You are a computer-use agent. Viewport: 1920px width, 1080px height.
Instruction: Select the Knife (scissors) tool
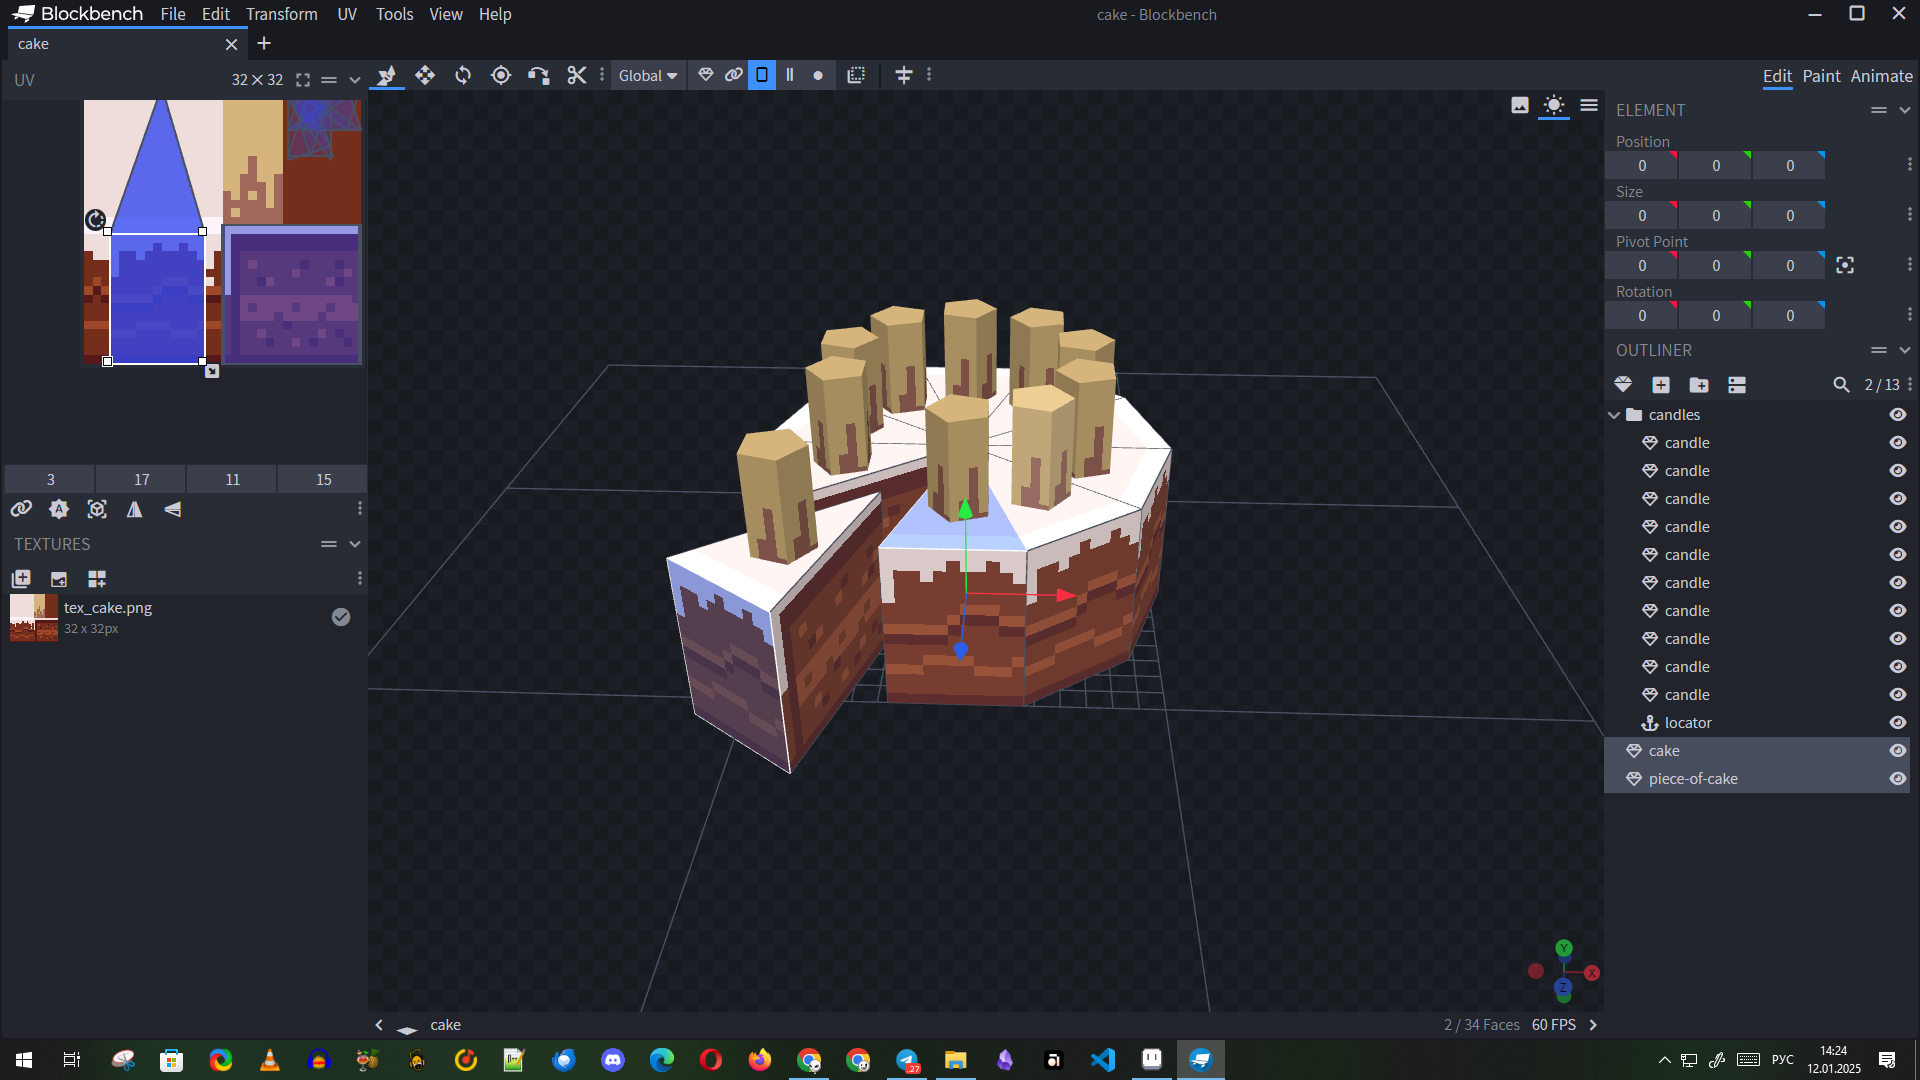[577, 75]
